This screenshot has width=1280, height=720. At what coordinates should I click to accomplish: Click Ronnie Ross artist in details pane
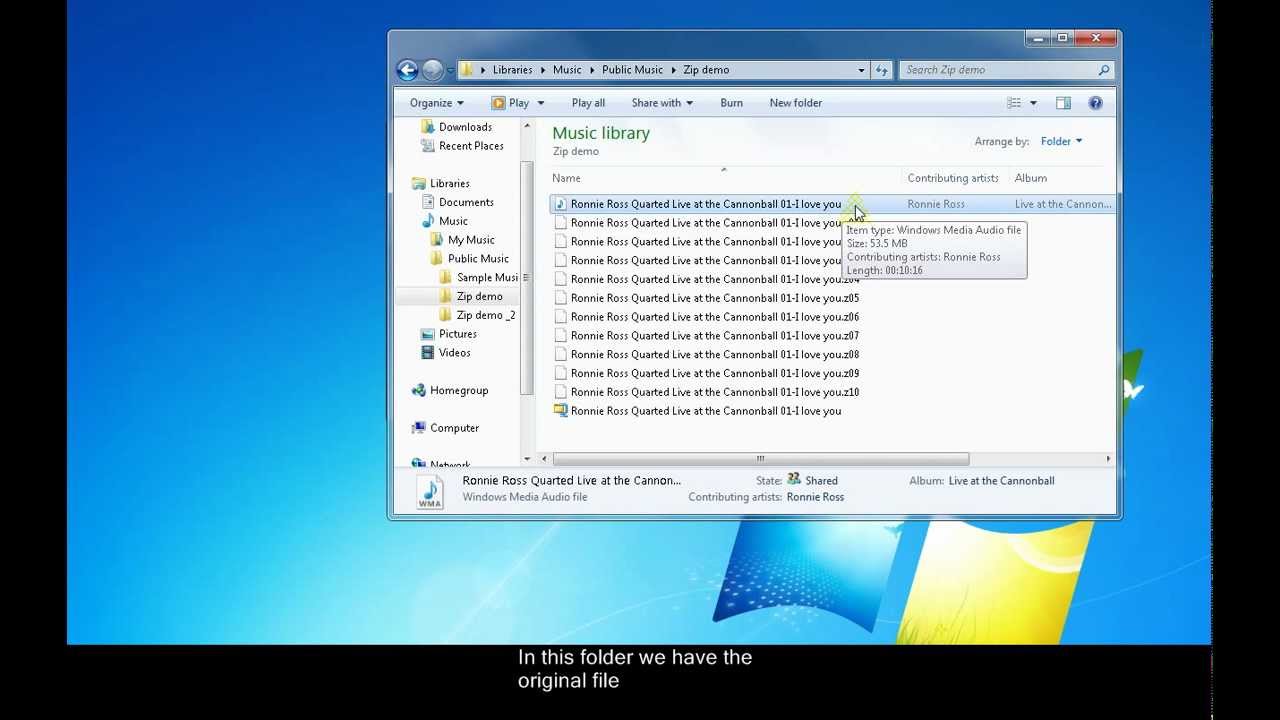pyautogui.click(x=815, y=497)
